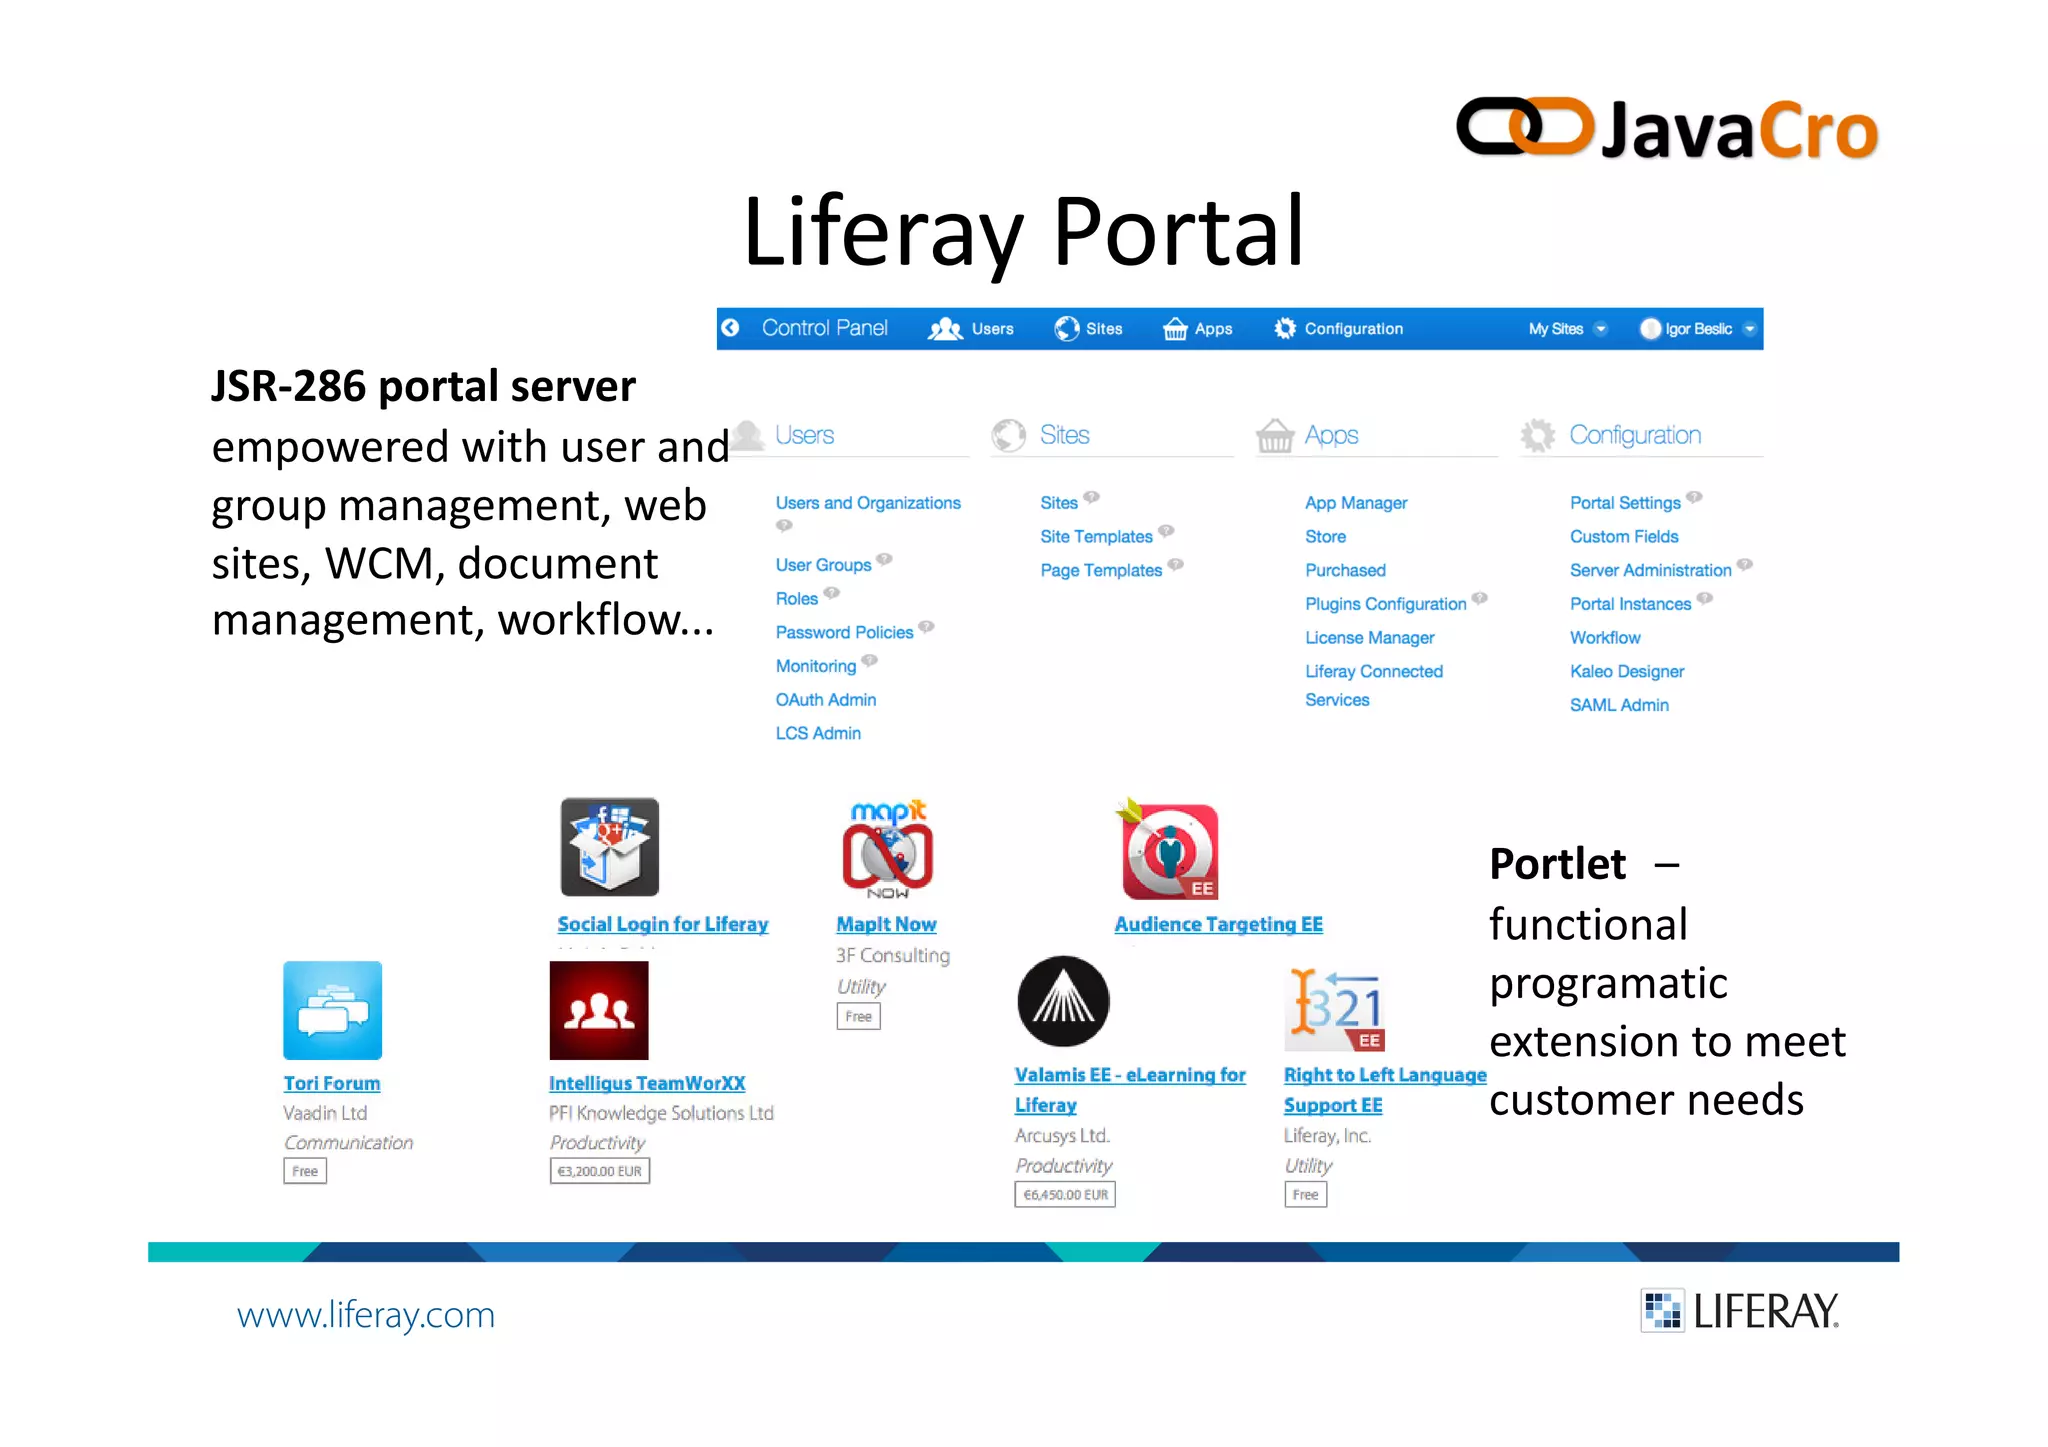
Task: Click the MapIt Now app icon
Action: [x=887, y=849]
